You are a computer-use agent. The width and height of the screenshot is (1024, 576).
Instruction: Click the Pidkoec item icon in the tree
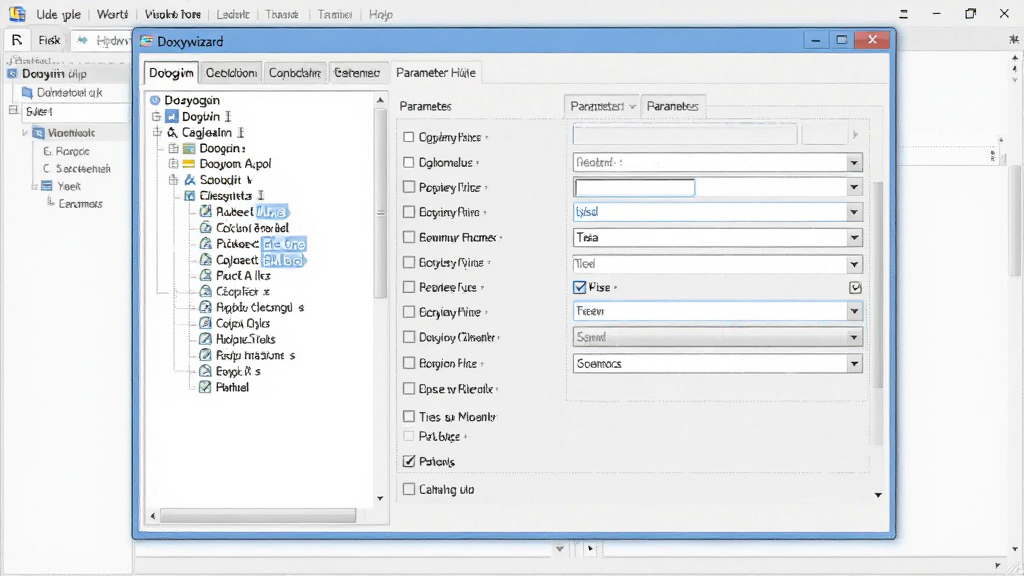[205, 244]
